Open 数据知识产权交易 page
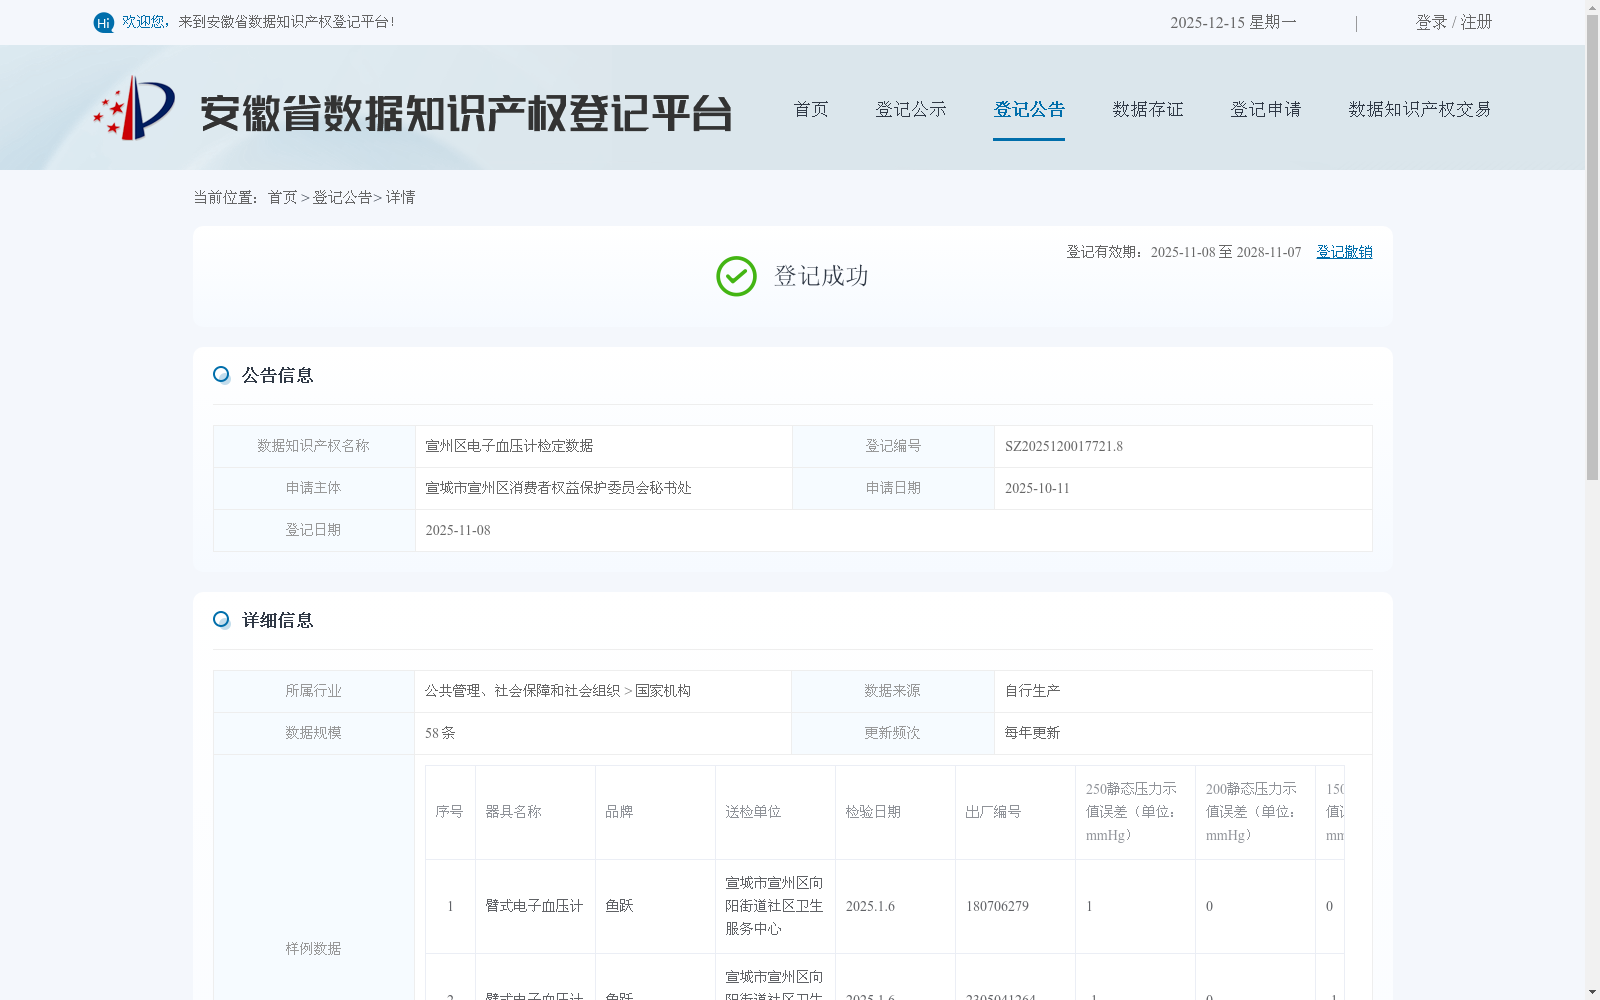1600x1000 pixels. point(1419,110)
